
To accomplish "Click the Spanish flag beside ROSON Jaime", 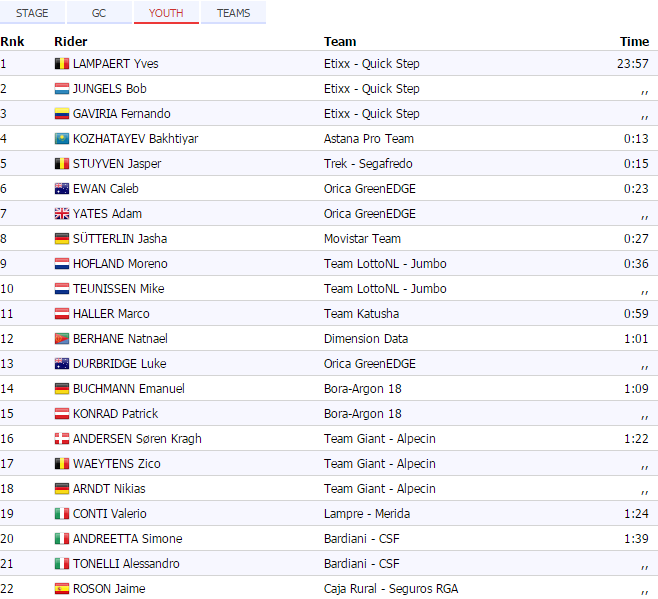I will click(62, 589).
